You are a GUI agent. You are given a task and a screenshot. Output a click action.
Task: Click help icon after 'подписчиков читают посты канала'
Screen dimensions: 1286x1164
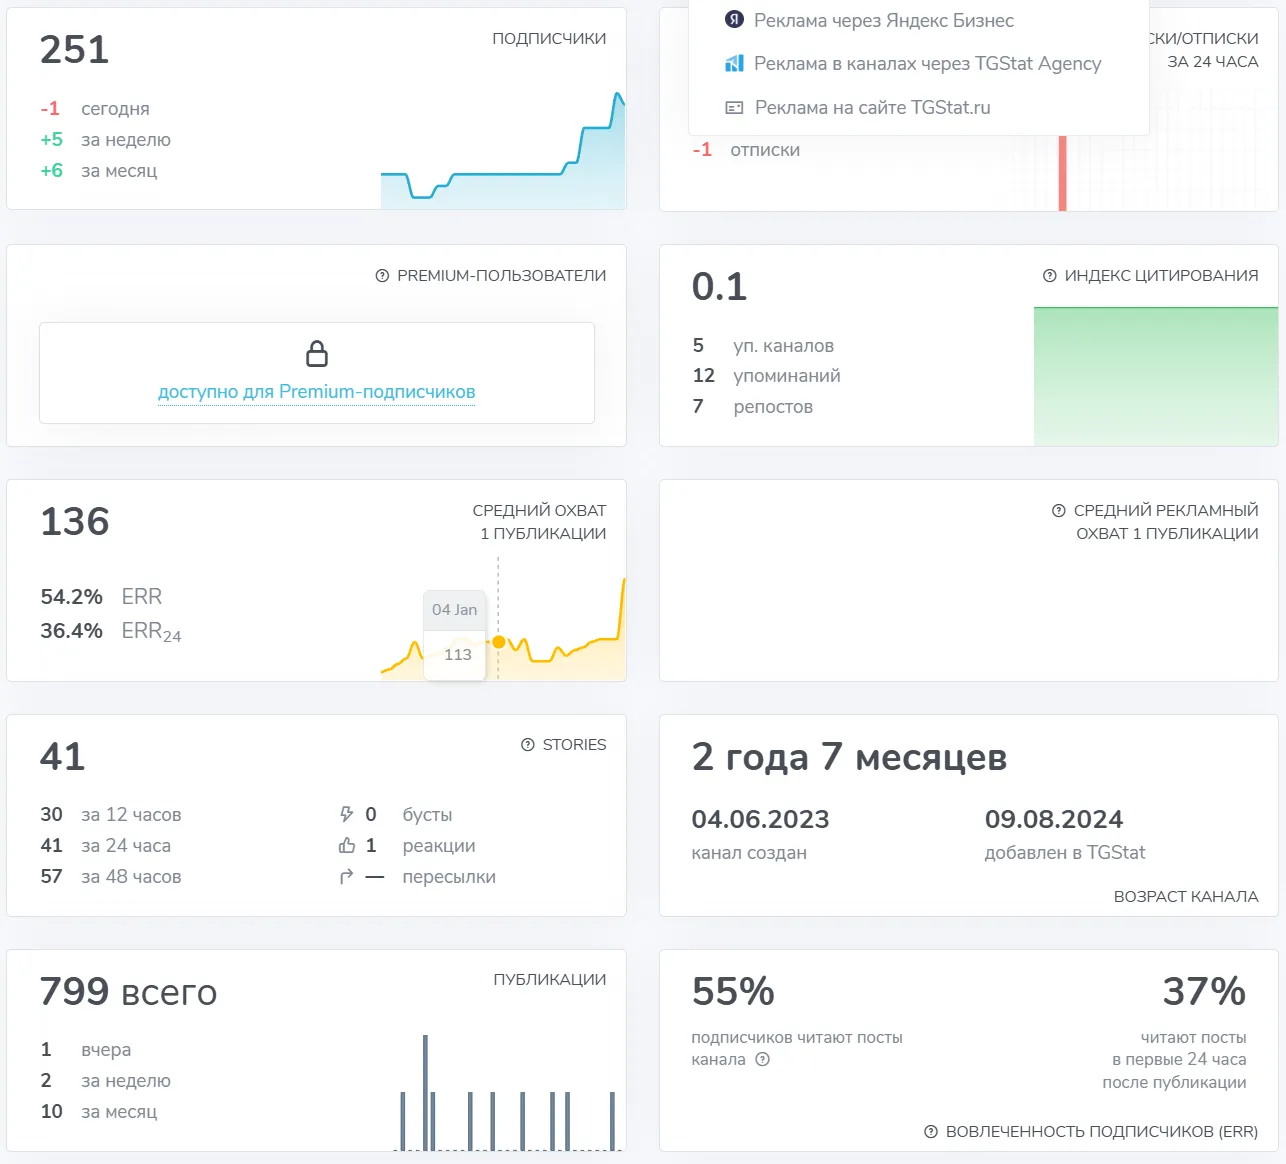tap(763, 1060)
